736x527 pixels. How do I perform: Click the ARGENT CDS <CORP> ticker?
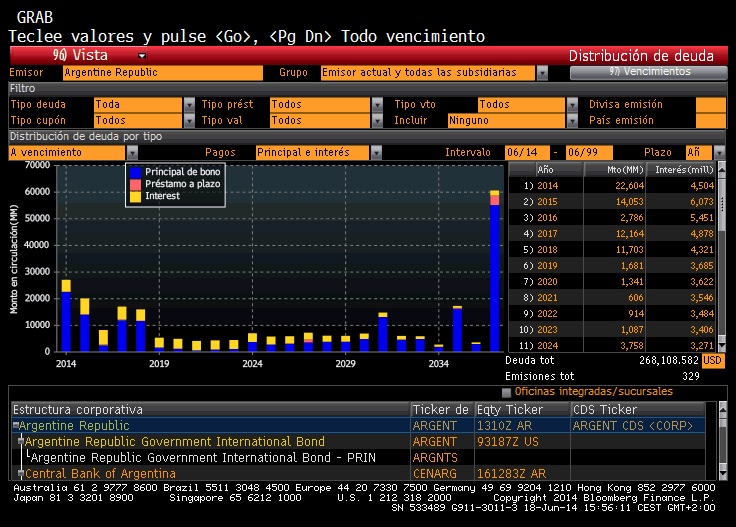(x=632, y=426)
